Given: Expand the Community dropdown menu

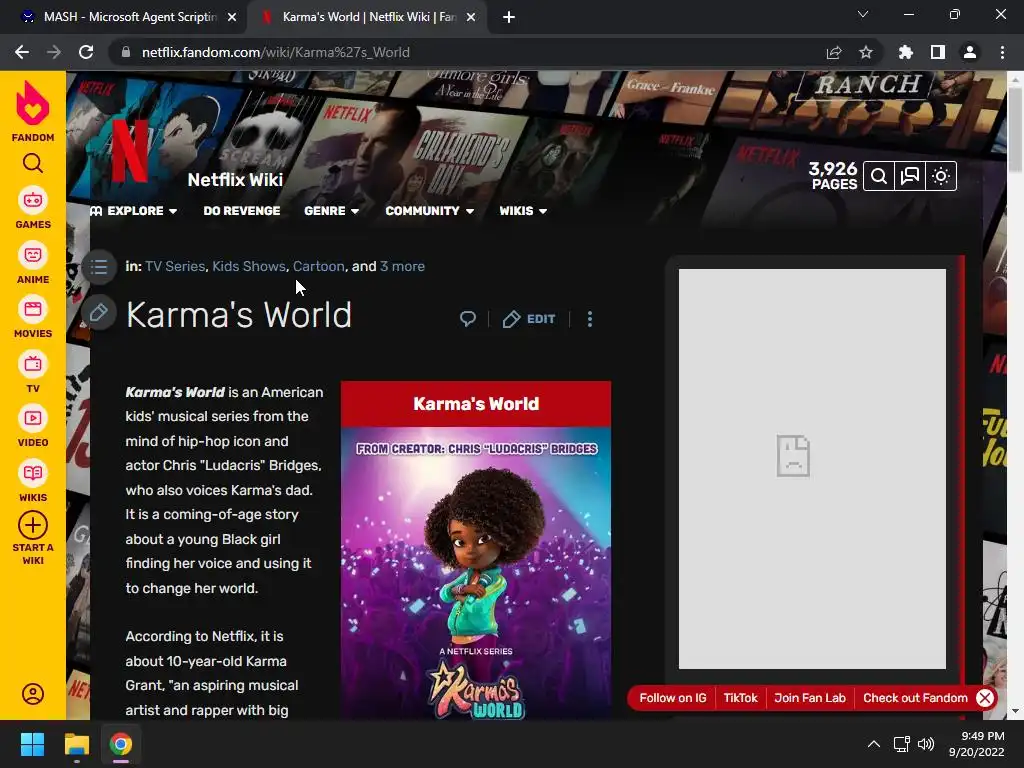Looking at the screenshot, I should tap(429, 211).
